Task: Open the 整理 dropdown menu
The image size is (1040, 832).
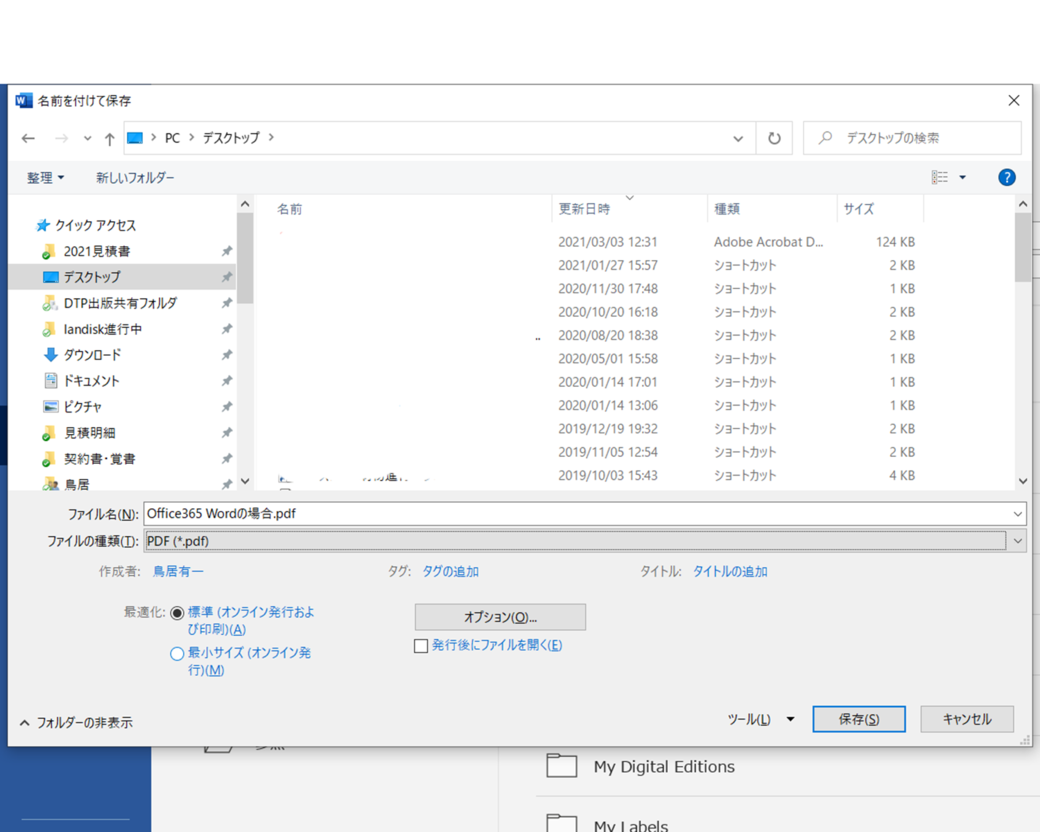Action: tap(46, 178)
